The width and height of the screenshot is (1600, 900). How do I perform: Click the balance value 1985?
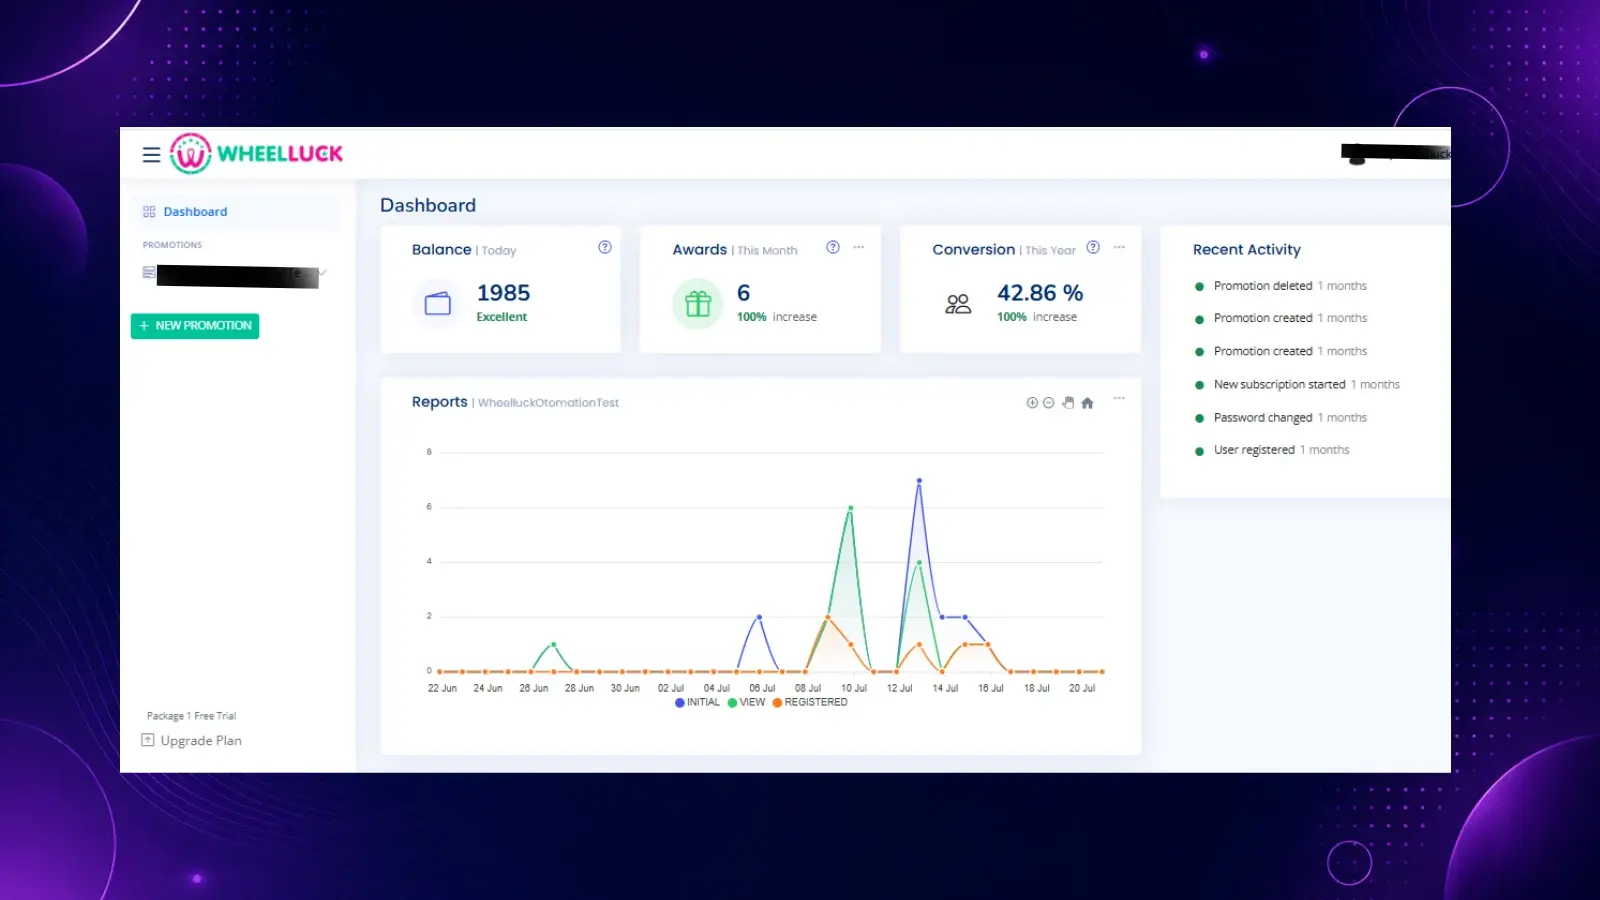[503, 293]
